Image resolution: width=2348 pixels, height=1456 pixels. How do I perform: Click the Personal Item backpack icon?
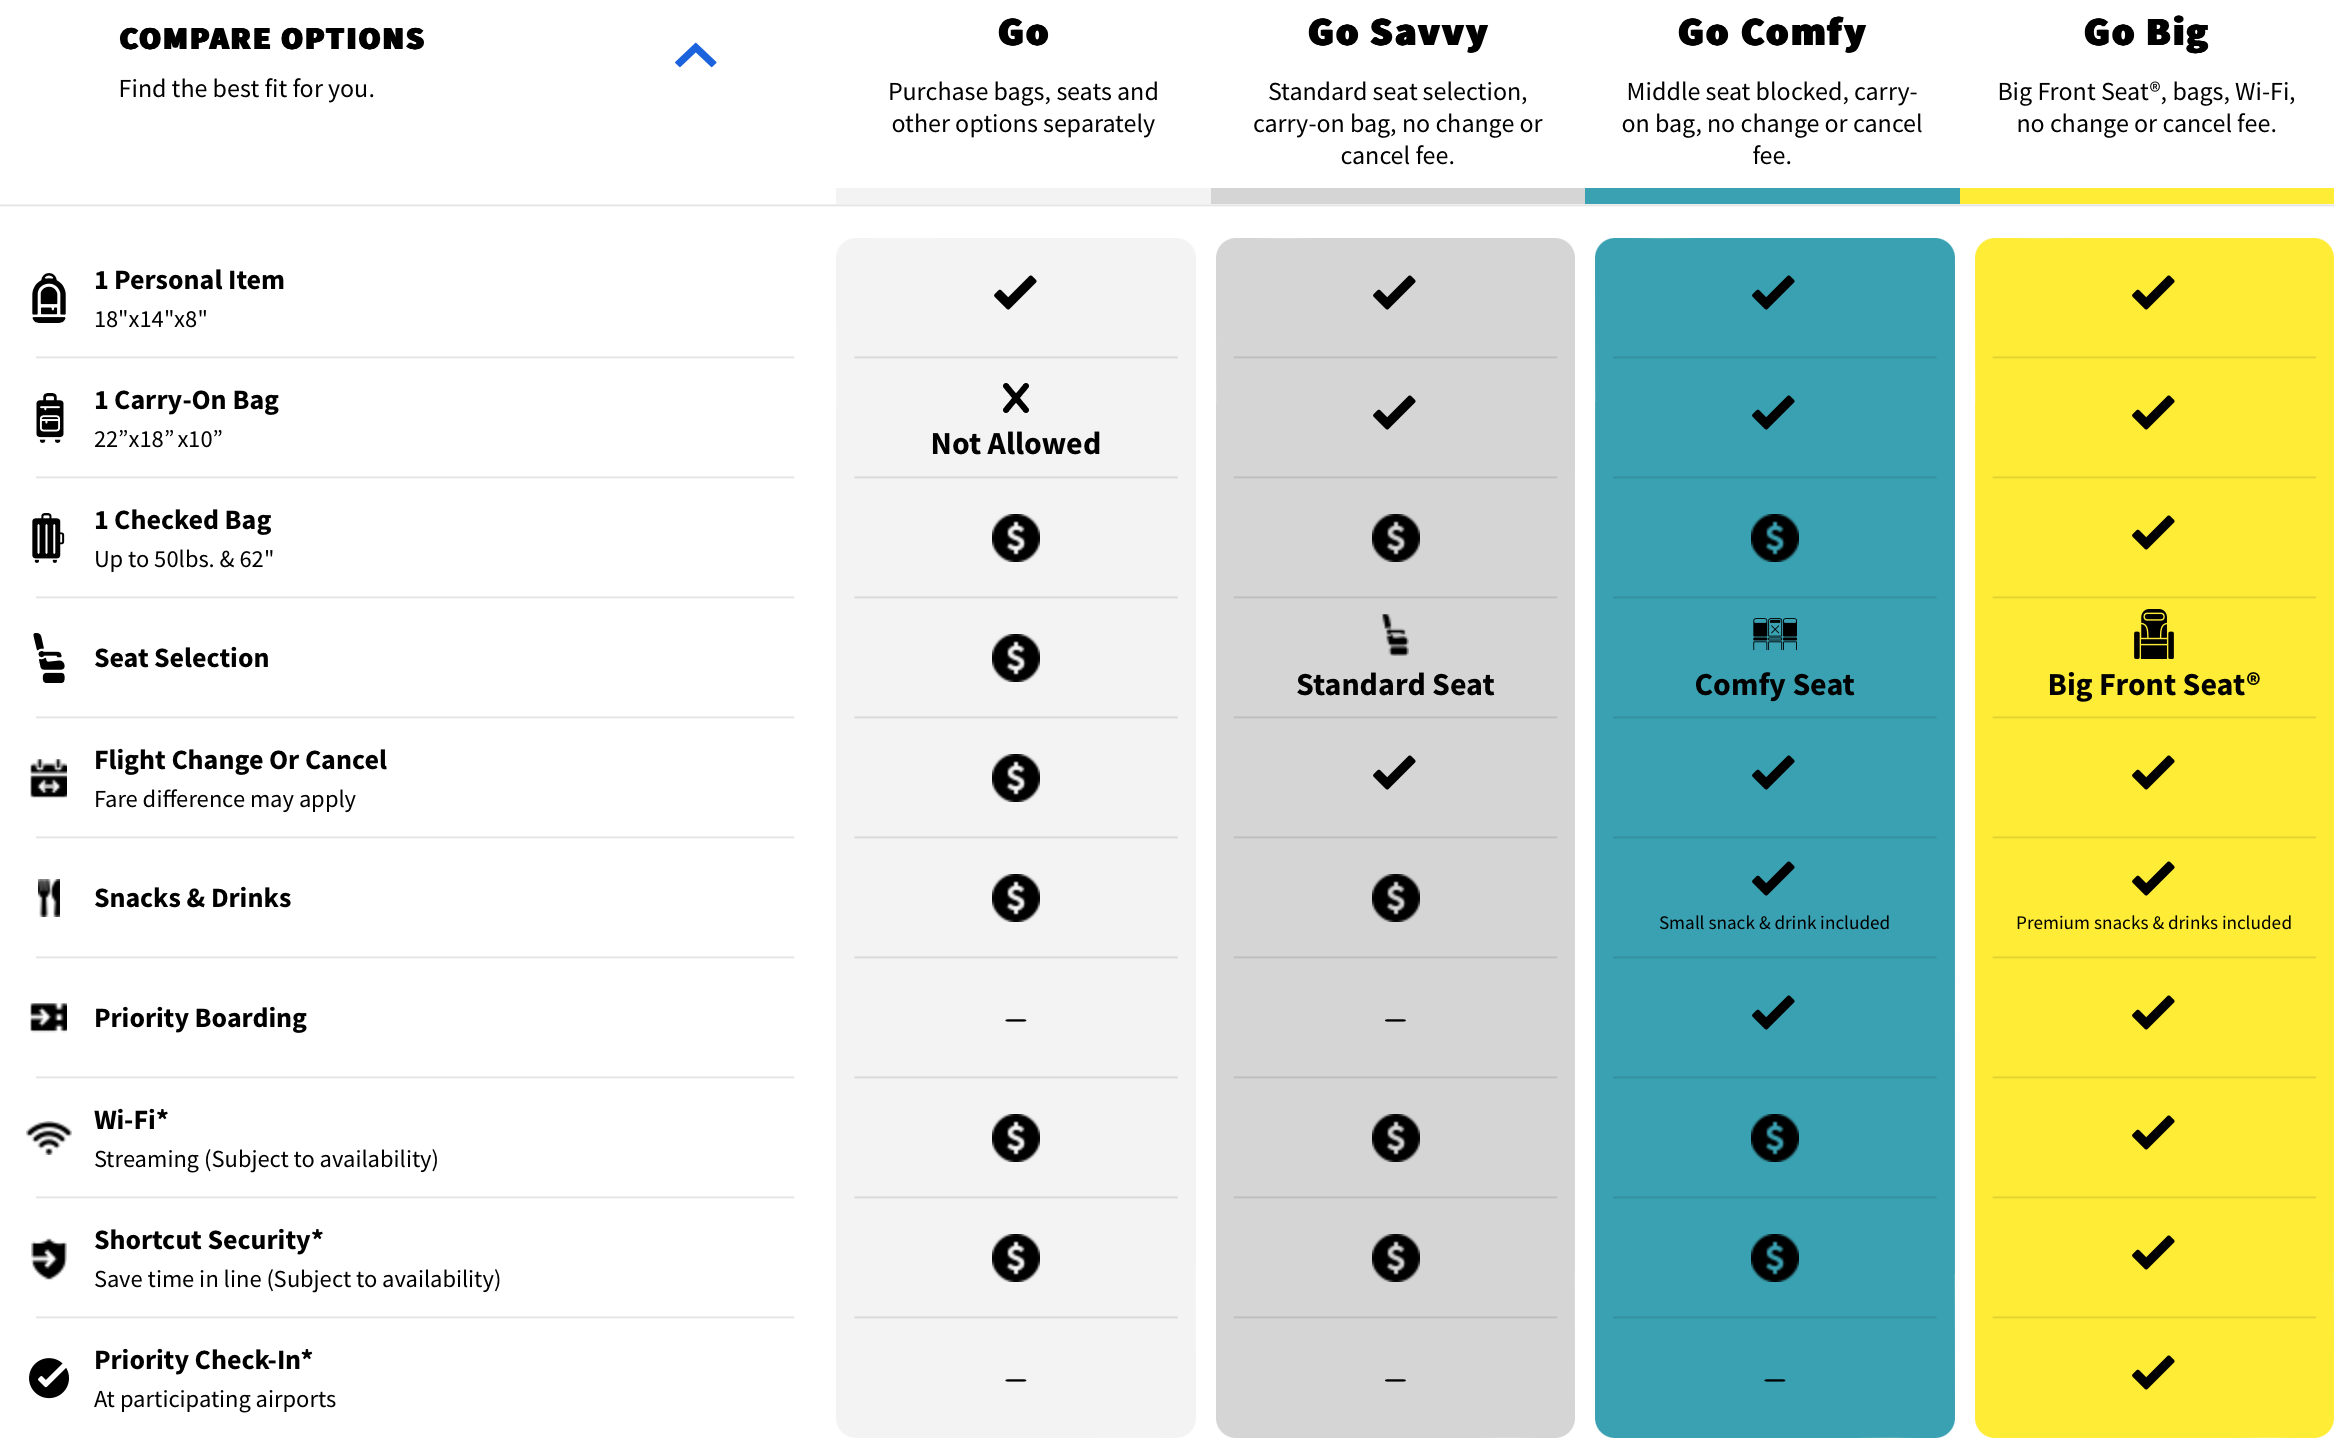(x=49, y=298)
